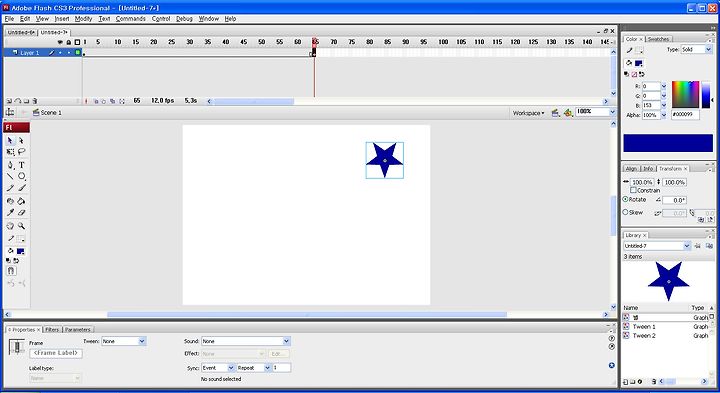Open the Control menu
Viewport: 720px width, 393px height.
161,19
